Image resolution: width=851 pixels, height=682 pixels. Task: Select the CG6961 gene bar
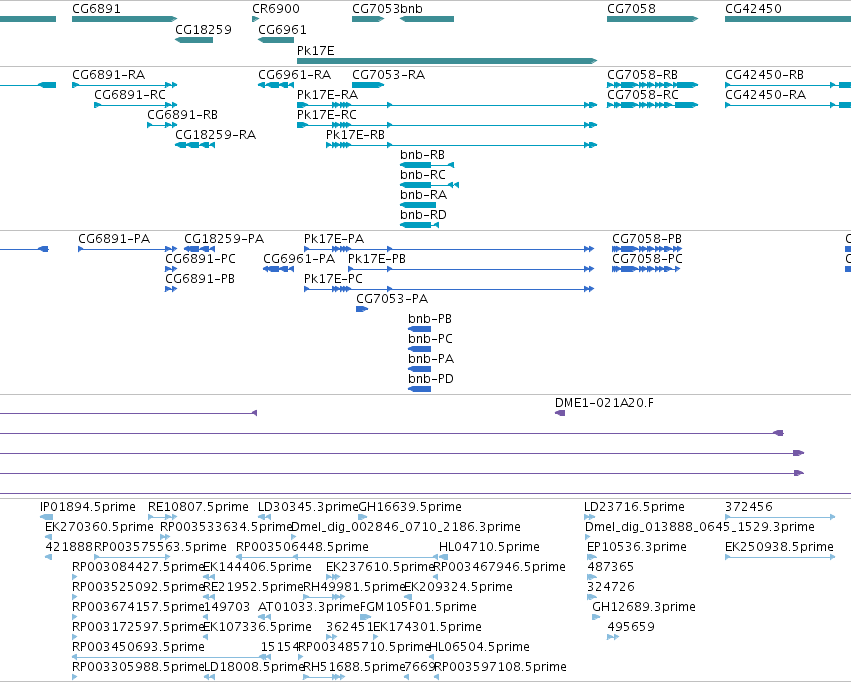tap(276, 40)
